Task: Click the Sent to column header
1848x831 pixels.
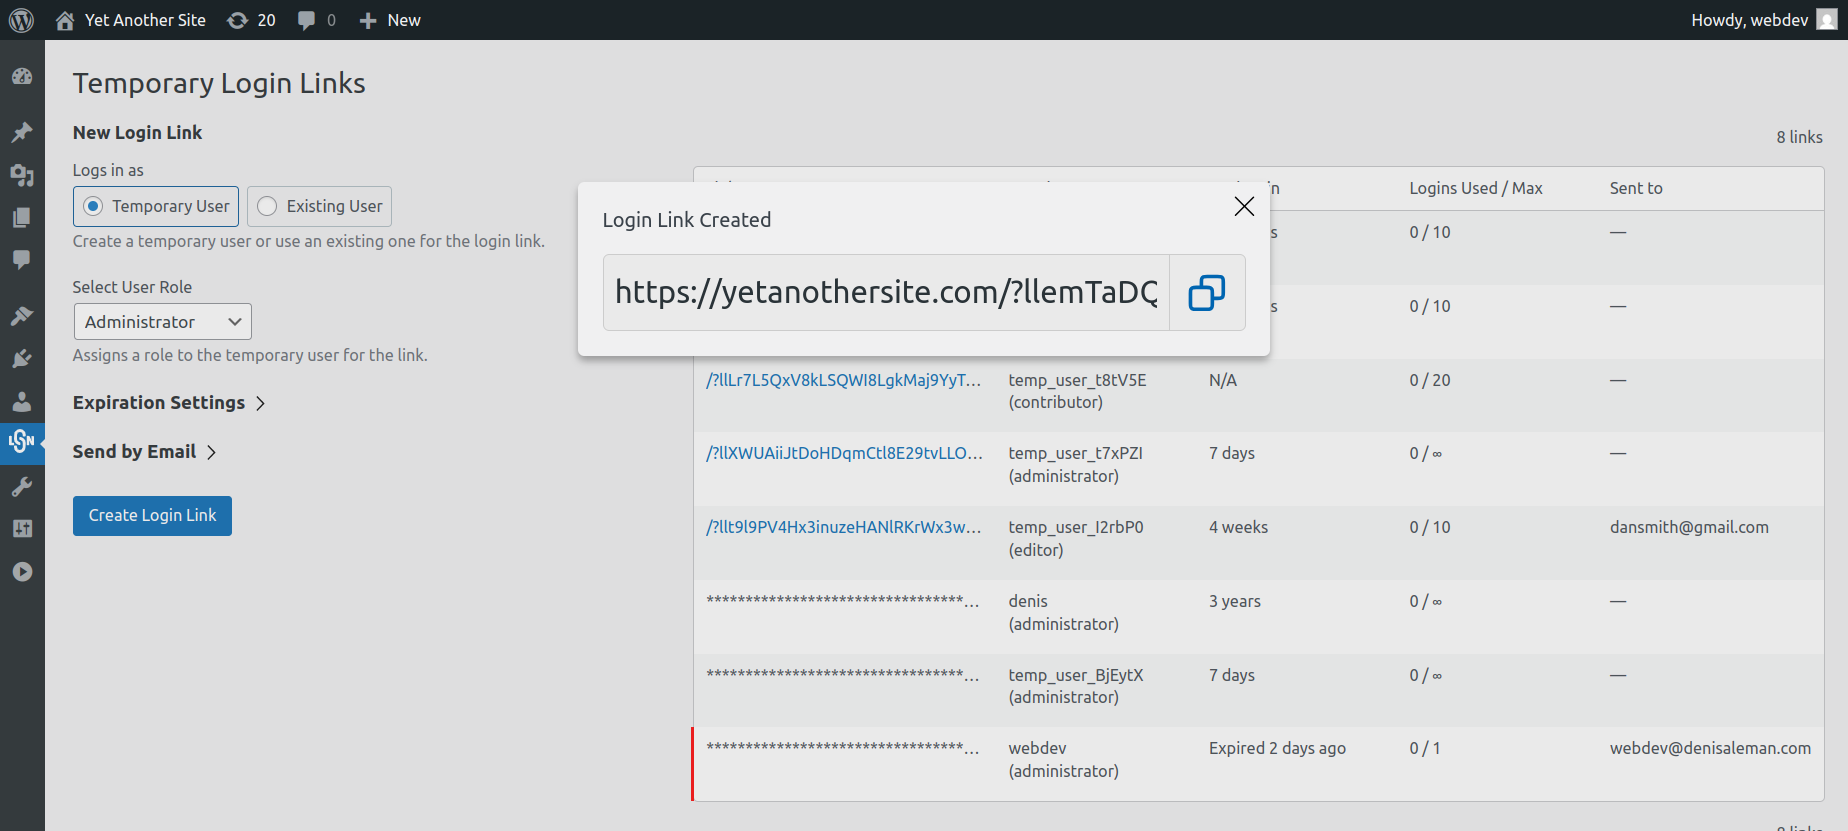Action: [1636, 188]
